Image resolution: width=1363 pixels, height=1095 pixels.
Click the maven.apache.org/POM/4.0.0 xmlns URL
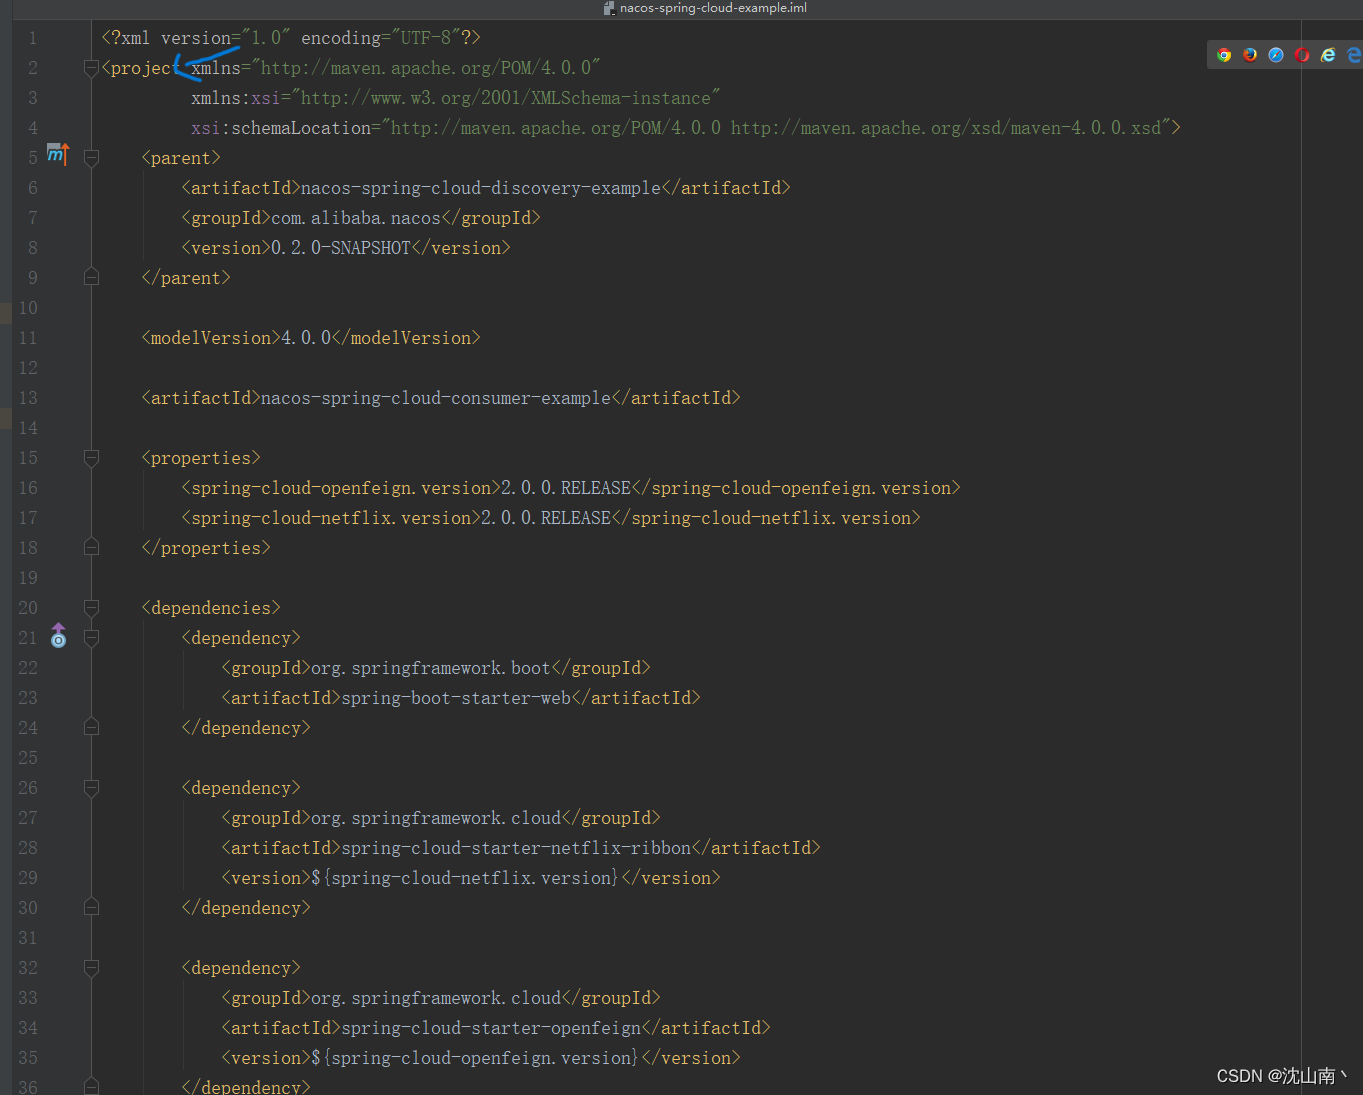[x=426, y=68]
